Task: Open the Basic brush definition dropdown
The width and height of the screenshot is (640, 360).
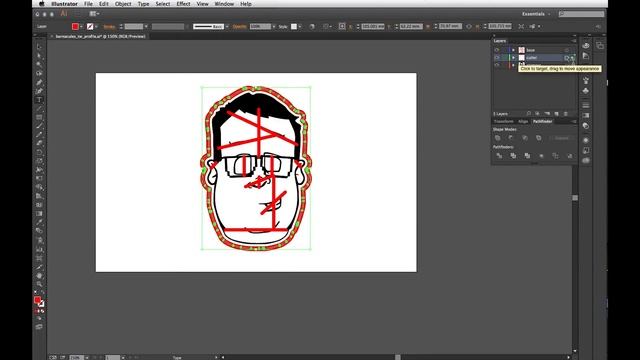Action: [x=227, y=27]
